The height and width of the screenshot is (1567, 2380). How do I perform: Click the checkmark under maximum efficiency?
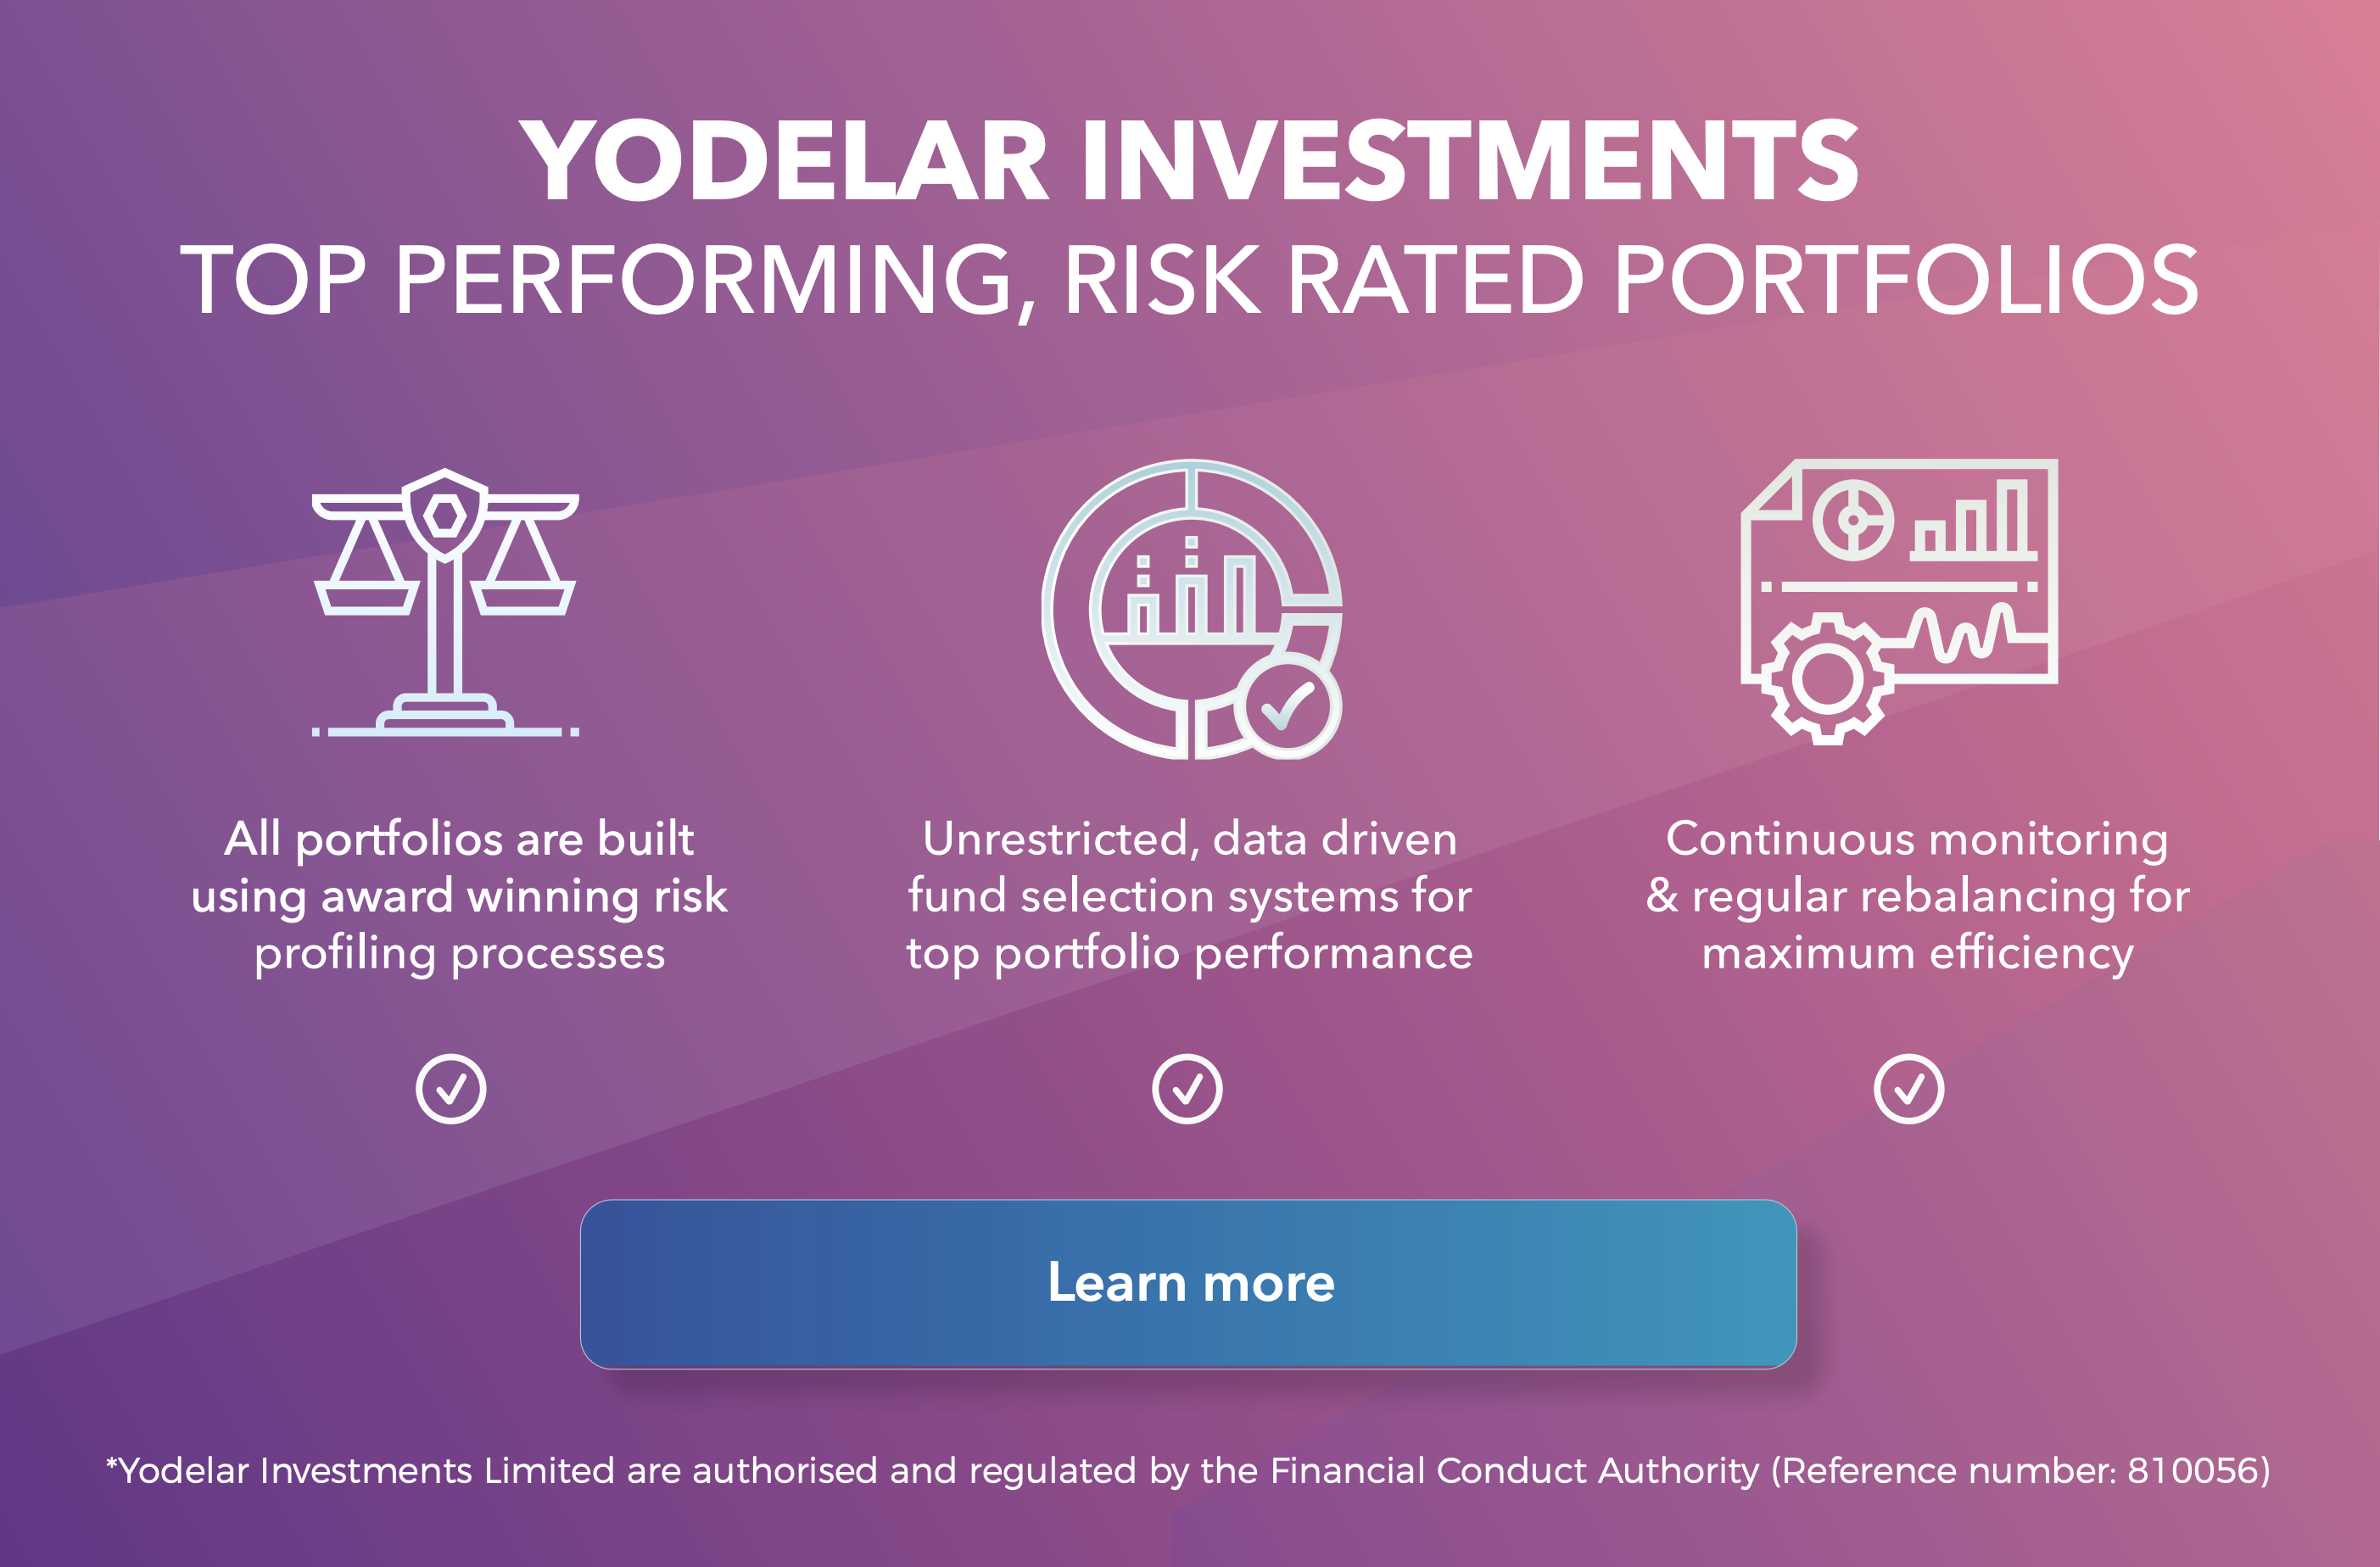[x=1908, y=1089]
